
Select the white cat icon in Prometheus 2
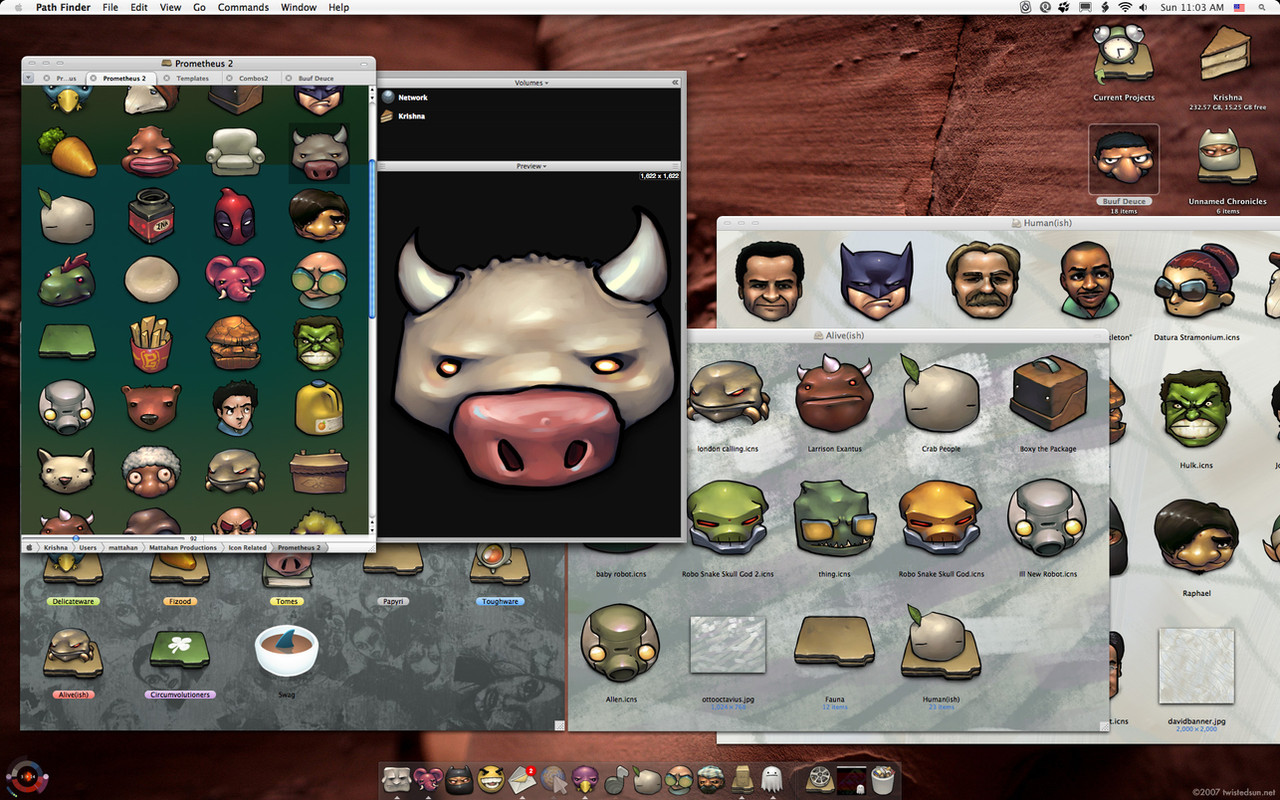67,470
